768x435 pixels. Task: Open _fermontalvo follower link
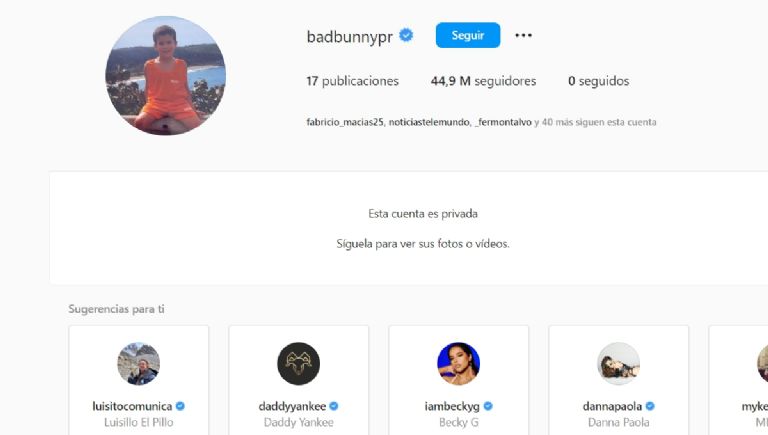pyautogui.click(x=503, y=122)
